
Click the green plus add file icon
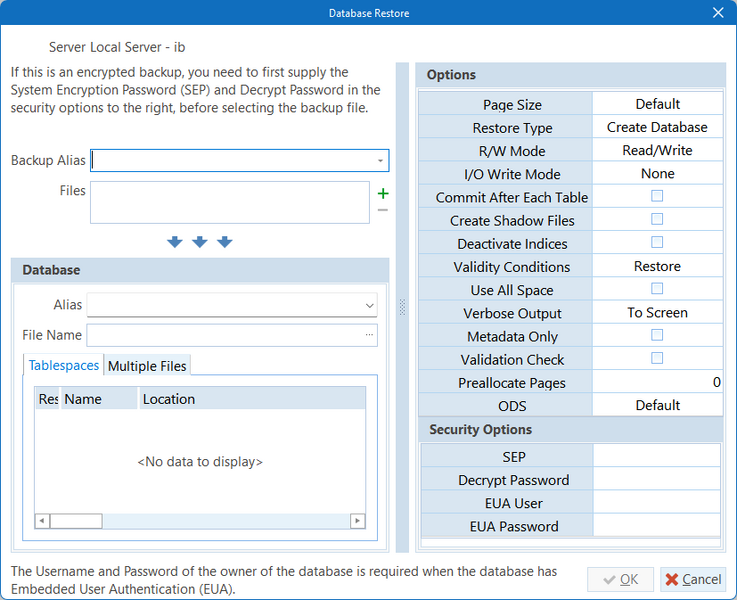point(383,194)
